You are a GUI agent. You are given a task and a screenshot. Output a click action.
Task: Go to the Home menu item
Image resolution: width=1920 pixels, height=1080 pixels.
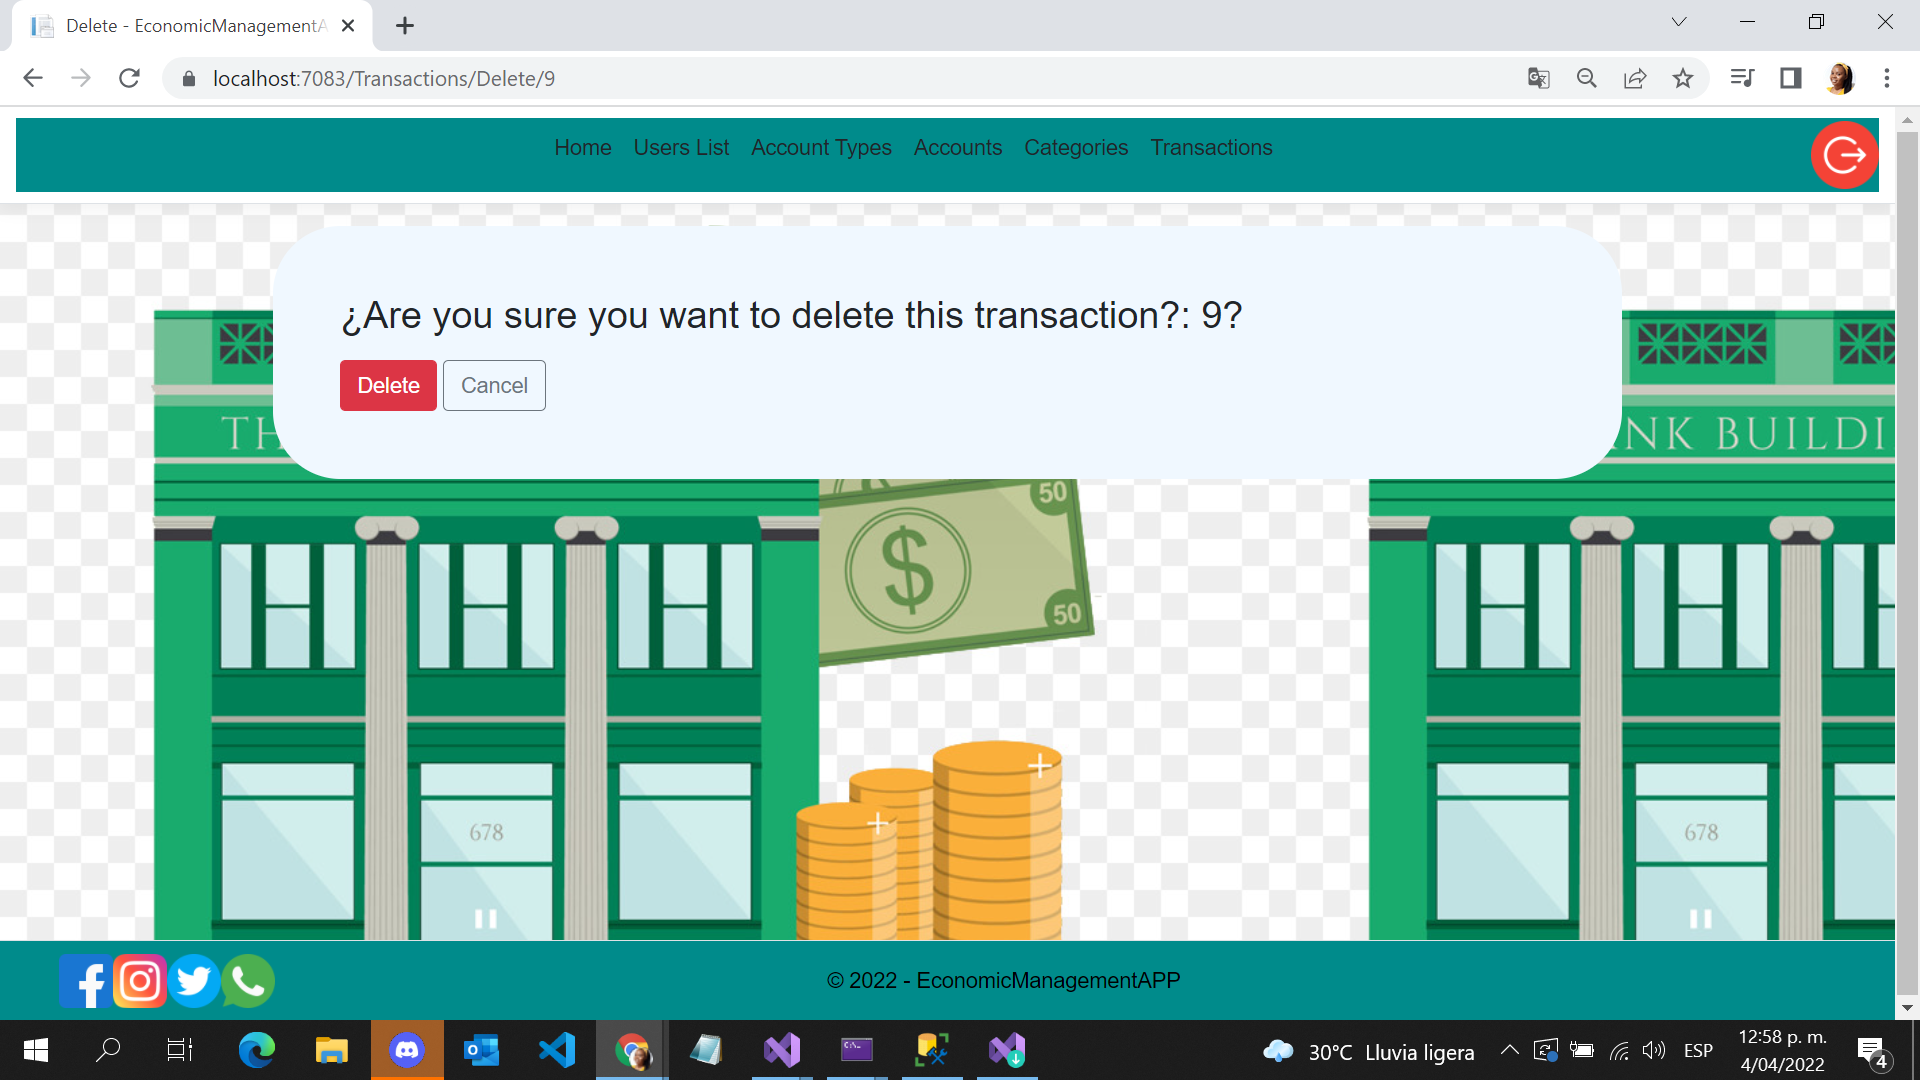[583, 147]
